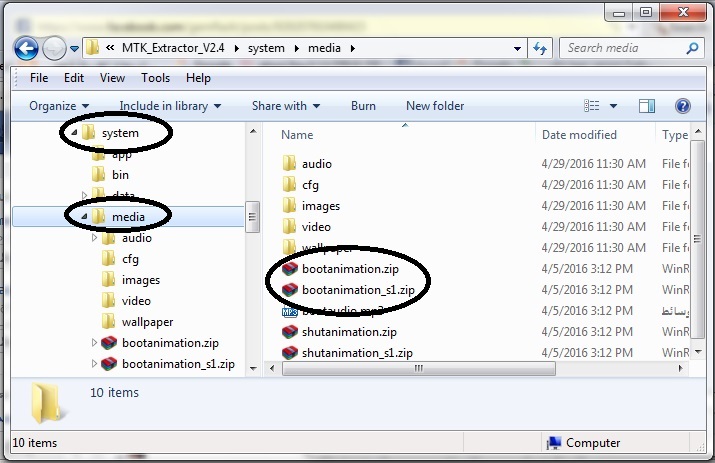Click the change view icon

[591, 106]
